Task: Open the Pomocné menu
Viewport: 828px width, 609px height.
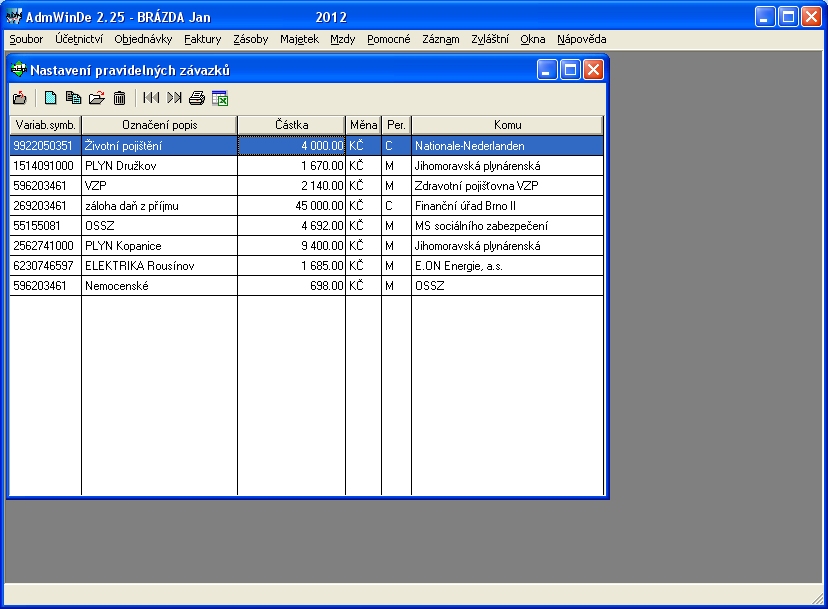Action: point(389,39)
